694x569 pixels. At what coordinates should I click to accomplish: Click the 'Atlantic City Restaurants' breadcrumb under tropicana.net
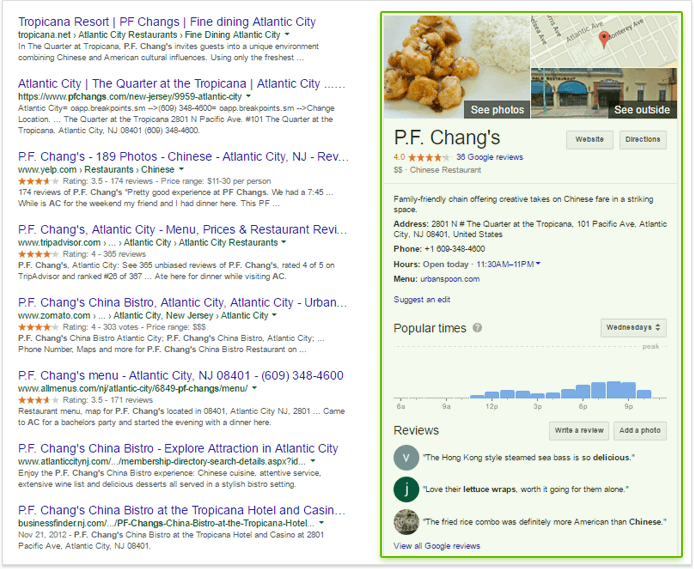128,35
